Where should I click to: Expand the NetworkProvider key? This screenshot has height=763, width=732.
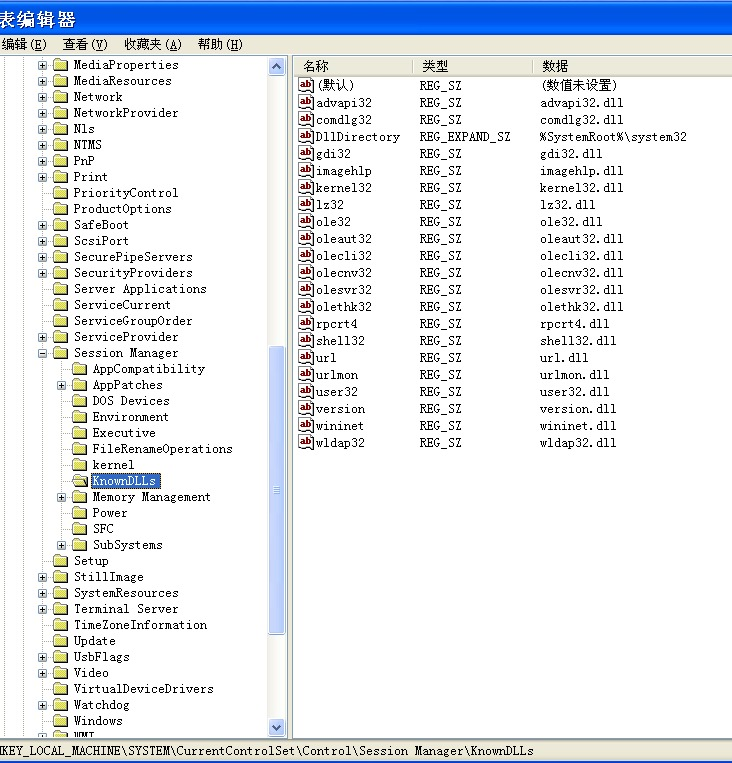pos(42,113)
